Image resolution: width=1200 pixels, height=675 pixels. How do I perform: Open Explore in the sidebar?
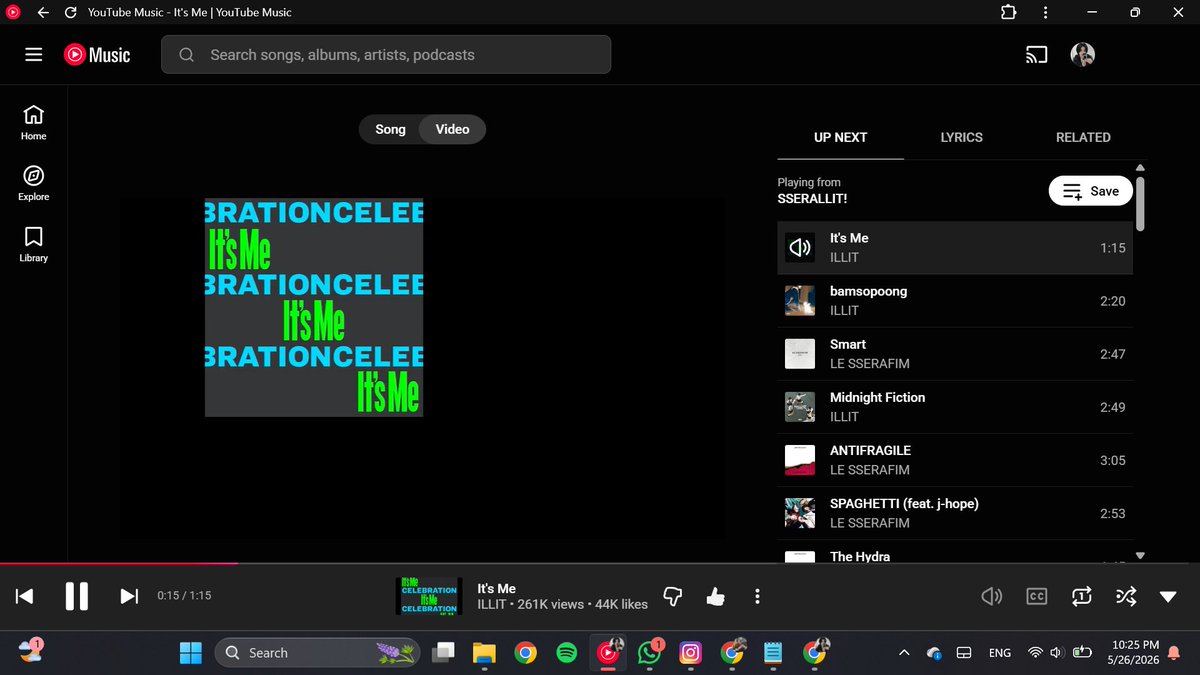[x=34, y=183]
